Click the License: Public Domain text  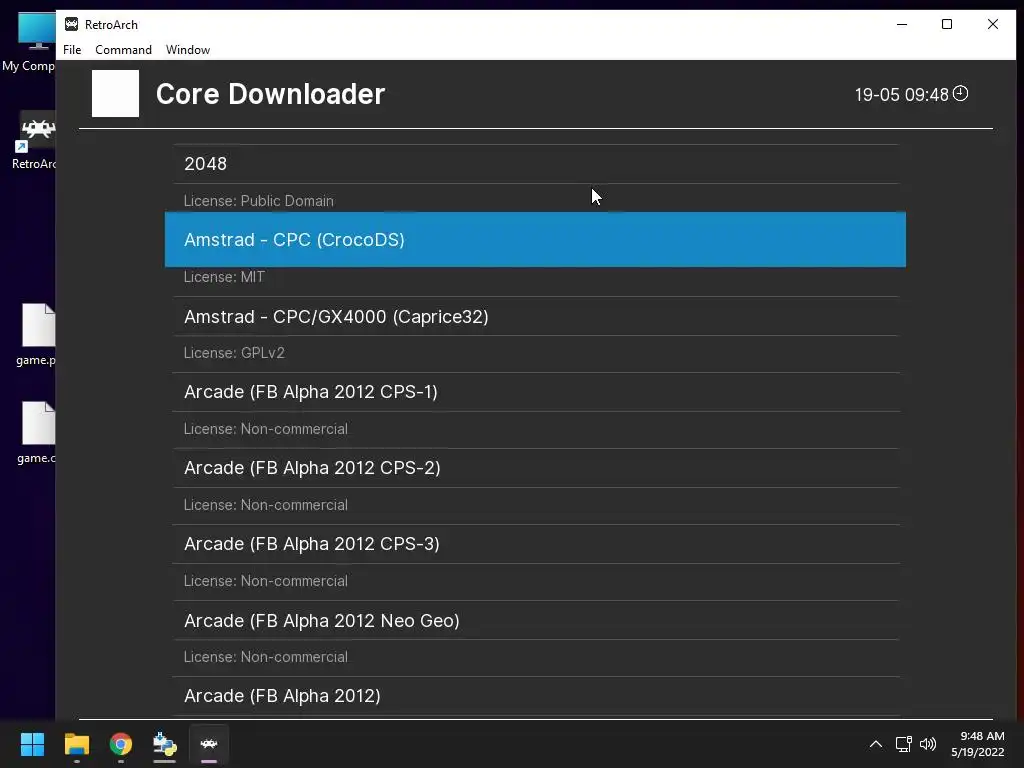coord(259,201)
